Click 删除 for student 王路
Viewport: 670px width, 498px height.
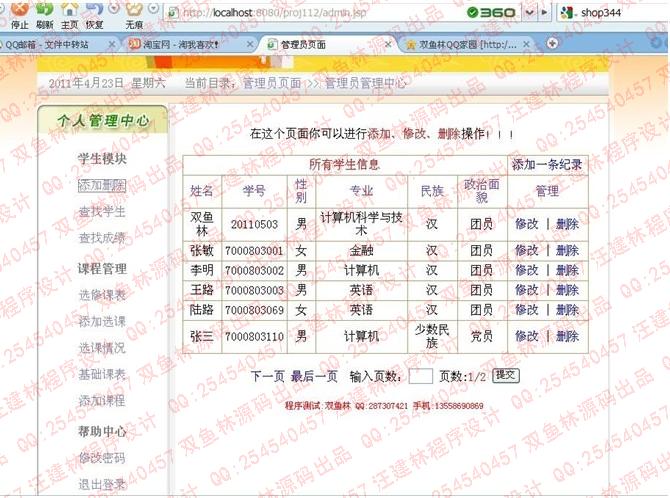coord(567,290)
